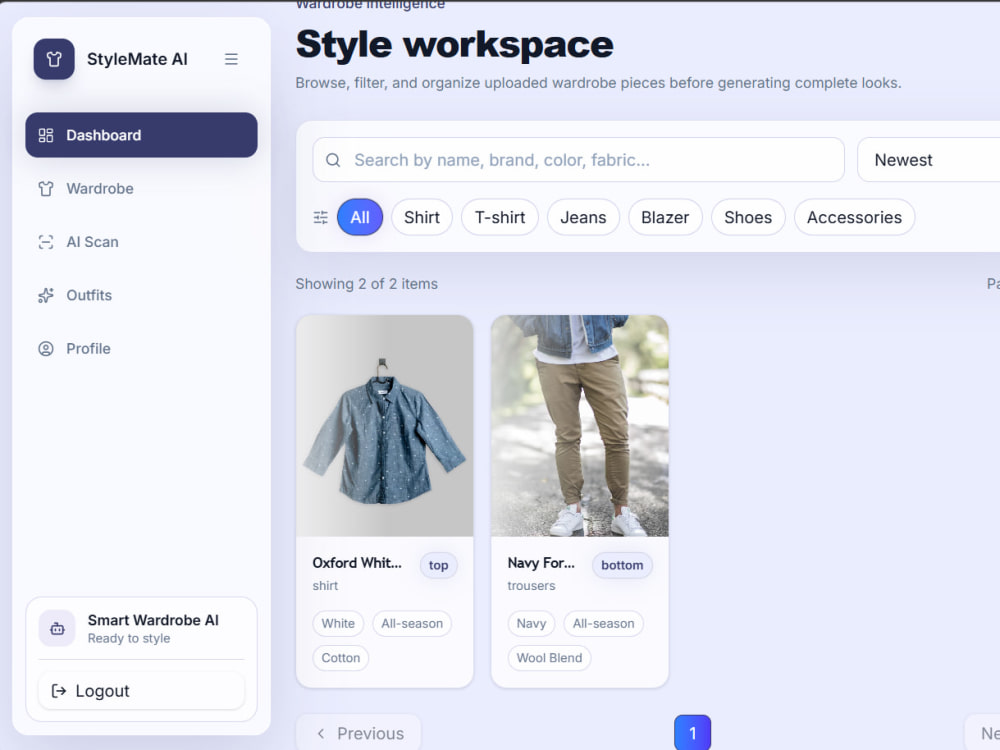Filter items by Jeans

point(584,217)
